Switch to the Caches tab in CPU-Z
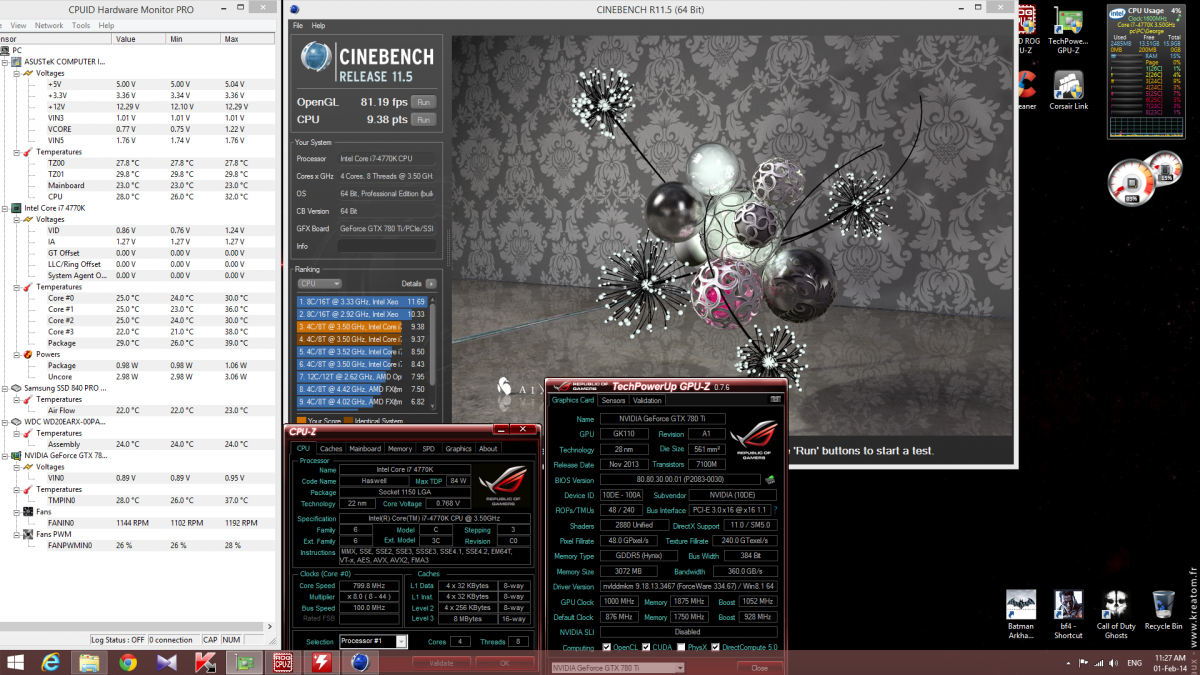The image size is (1200, 675). click(331, 448)
